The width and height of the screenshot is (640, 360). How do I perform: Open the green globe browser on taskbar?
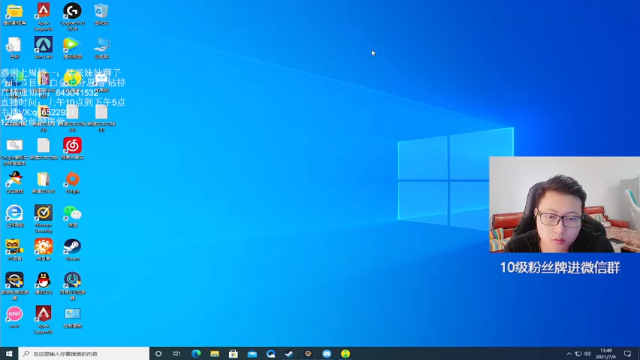[x=345, y=353]
